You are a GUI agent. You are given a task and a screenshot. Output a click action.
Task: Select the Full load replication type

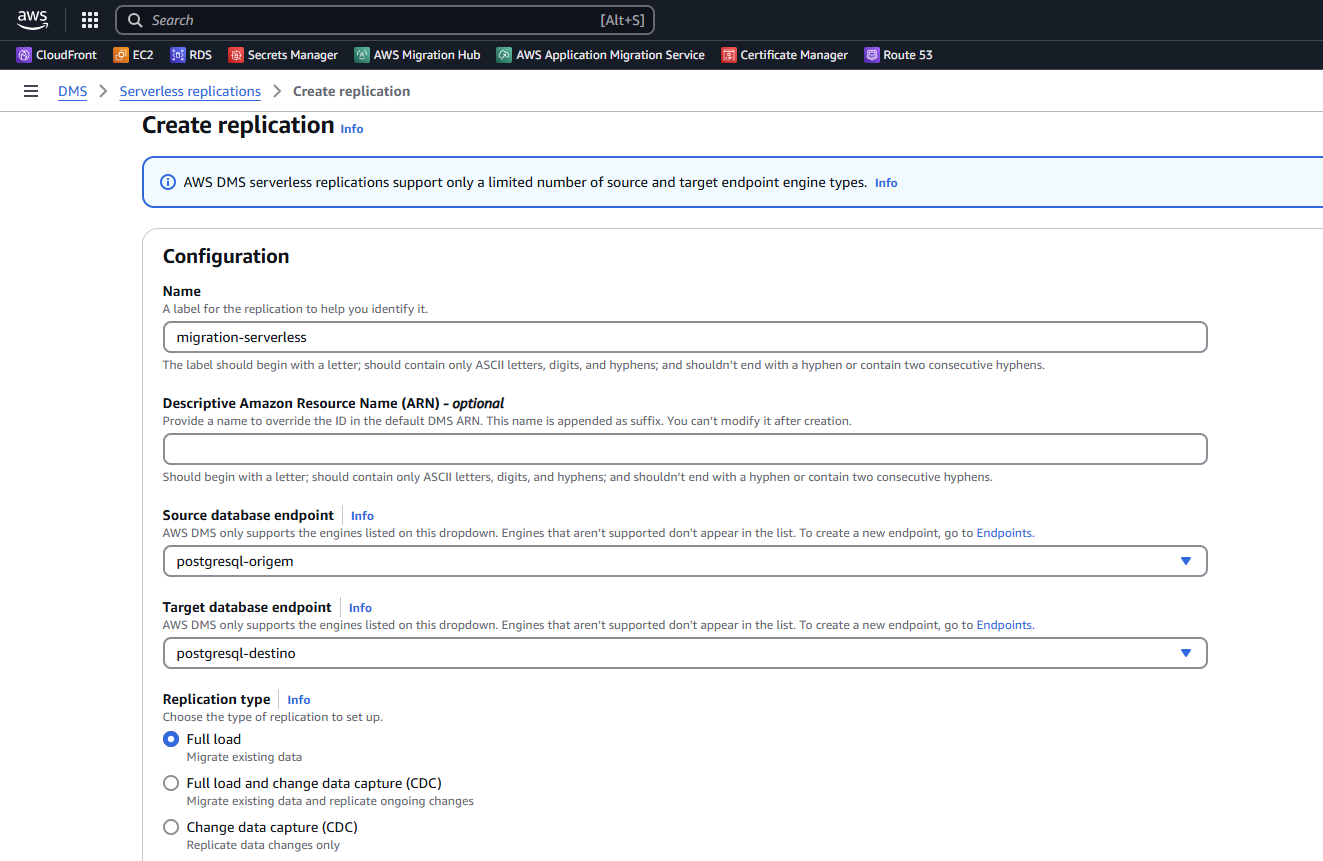pos(171,739)
